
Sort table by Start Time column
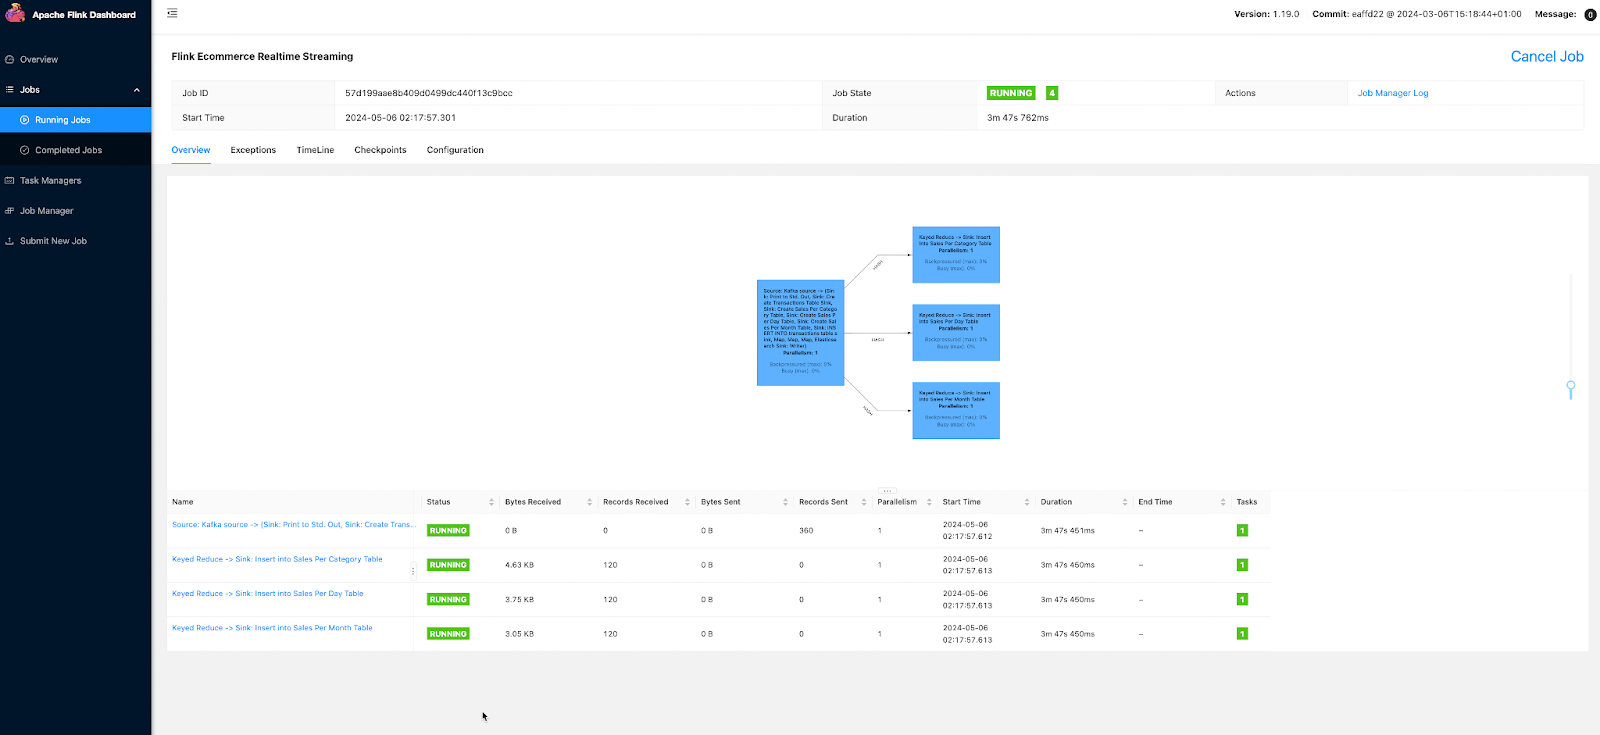pyautogui.click(x=1027, y=502)
